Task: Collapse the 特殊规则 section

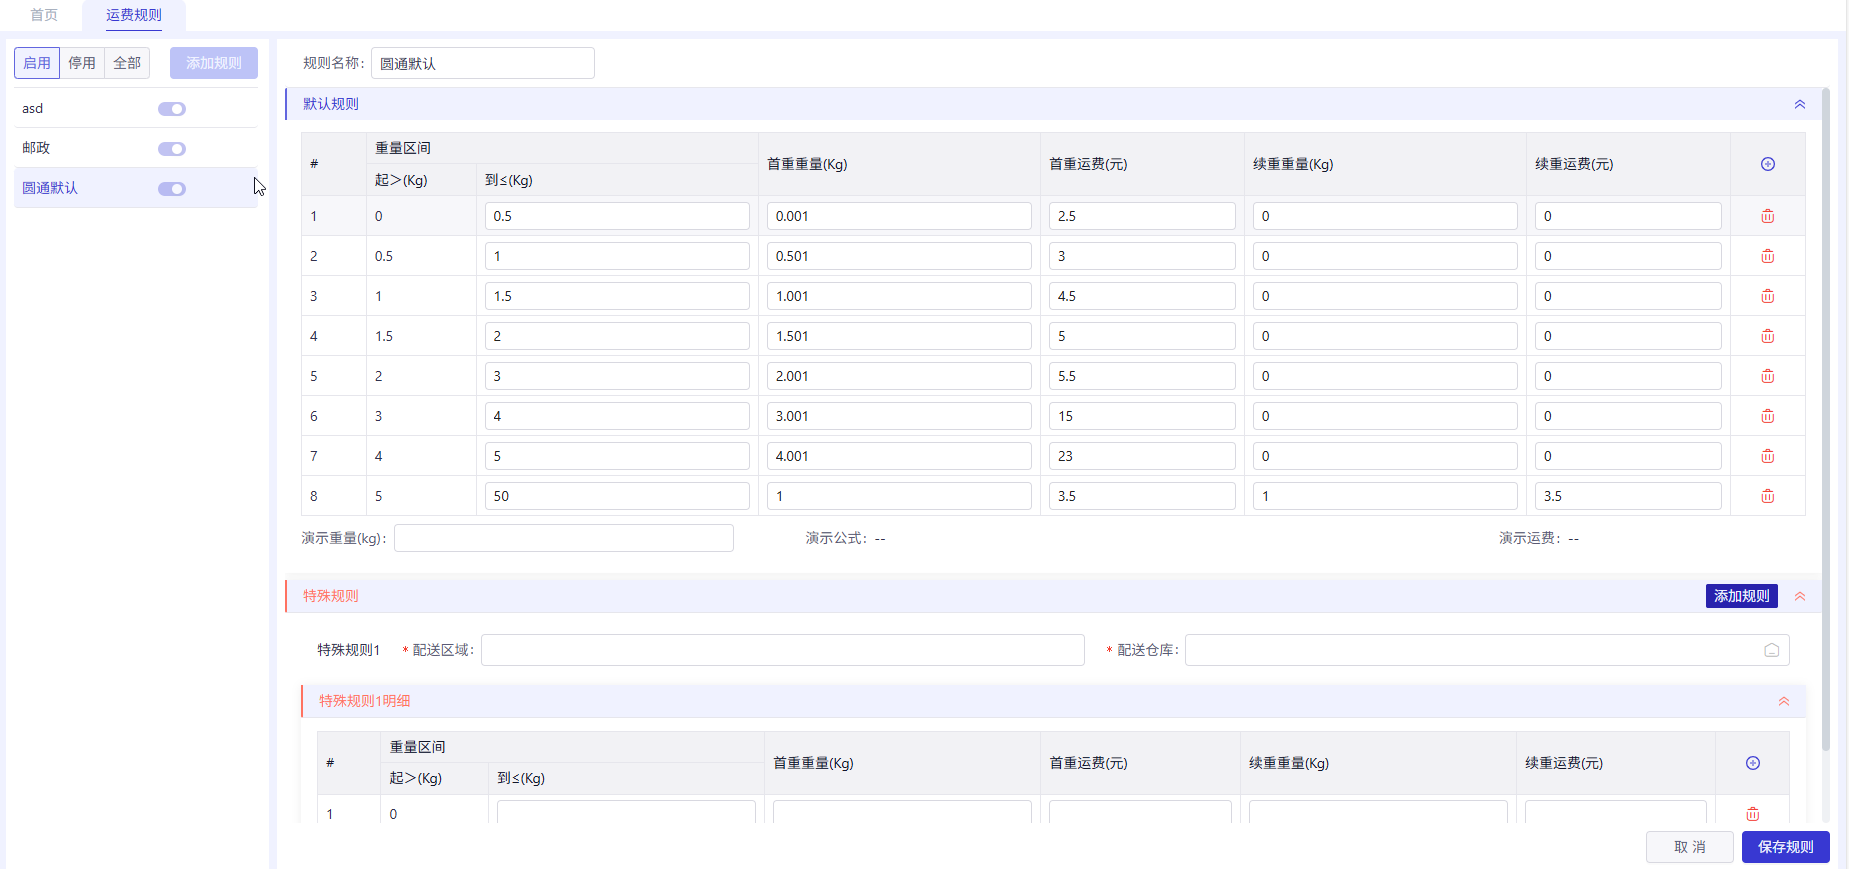Action: pos(1799,596)
